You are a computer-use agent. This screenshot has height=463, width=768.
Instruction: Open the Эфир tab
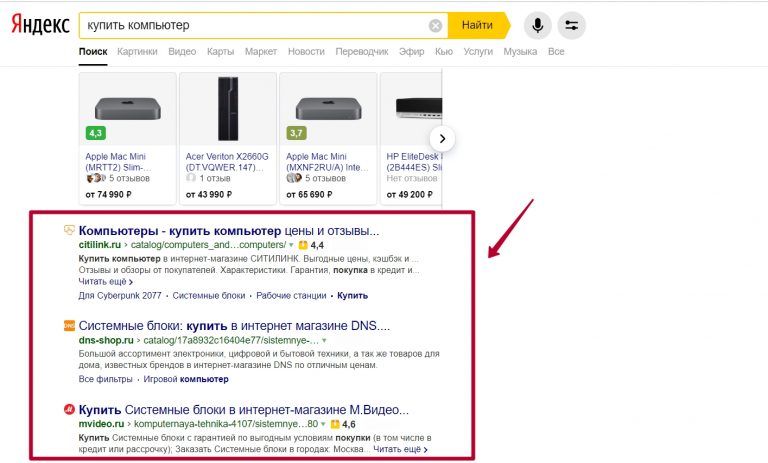(411, 51)
